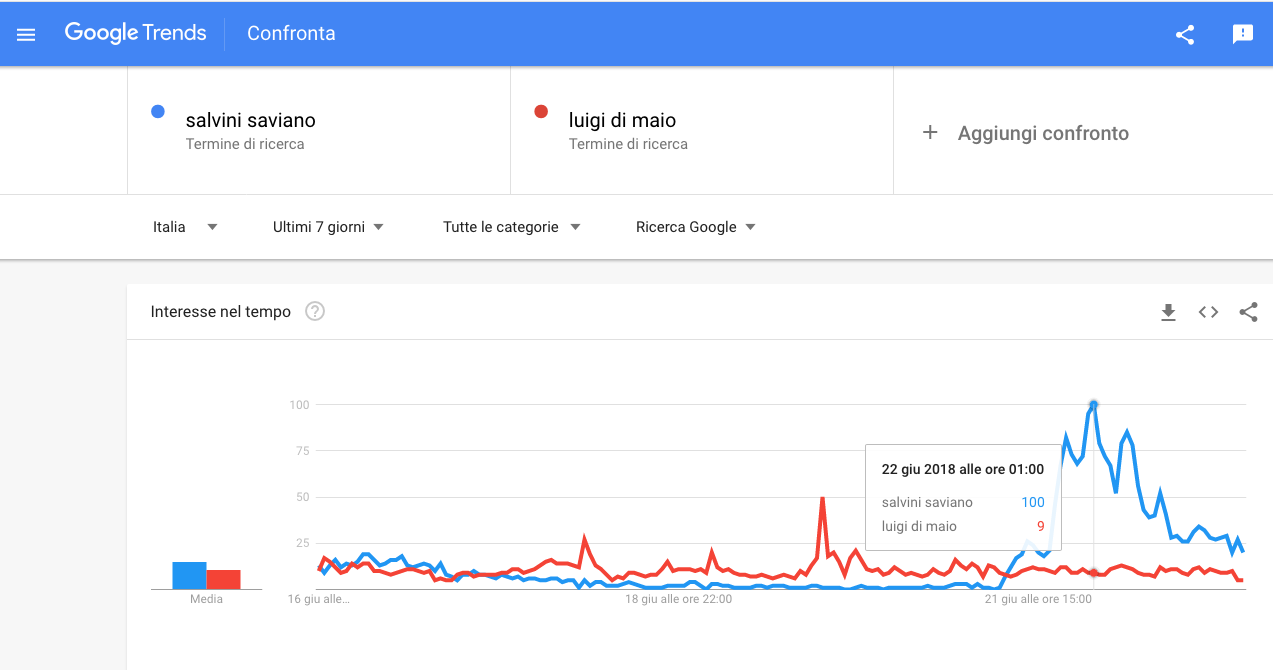Edit the luigi di maio search term
This screenshot has width=1273, height=670.
tap(622, 120)
